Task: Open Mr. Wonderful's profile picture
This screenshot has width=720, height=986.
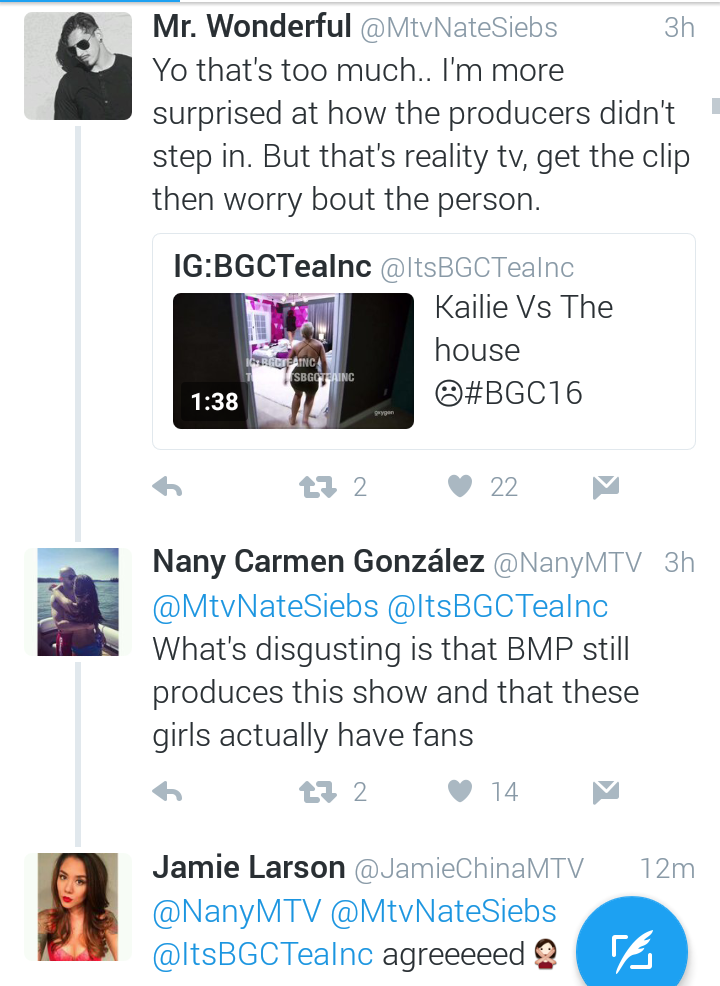Action: (78, 66)
